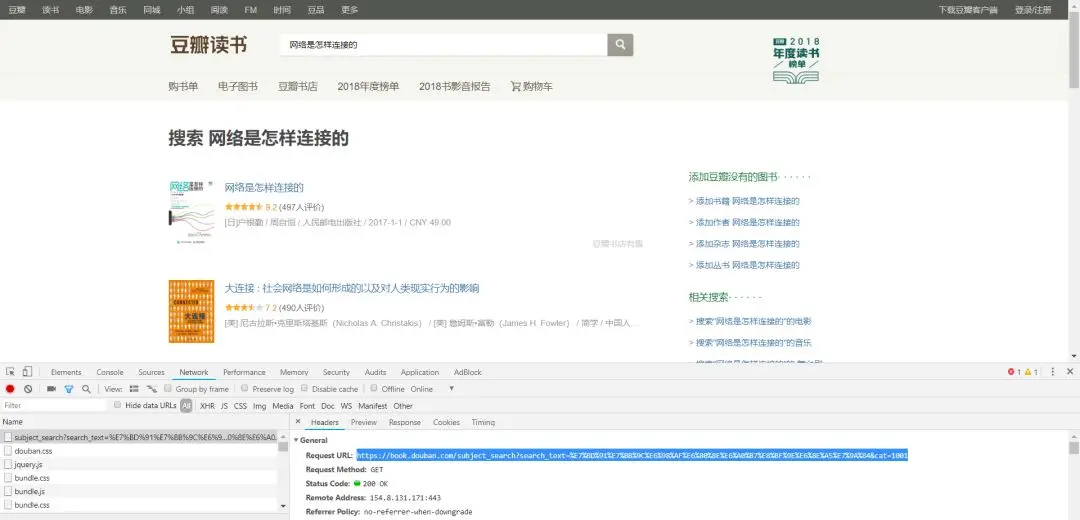Image resolution: width=1080 pixels, height=520 pixels.
Task: Toggle the overview waterfall view icon
Action: click(x=152, y=389)
